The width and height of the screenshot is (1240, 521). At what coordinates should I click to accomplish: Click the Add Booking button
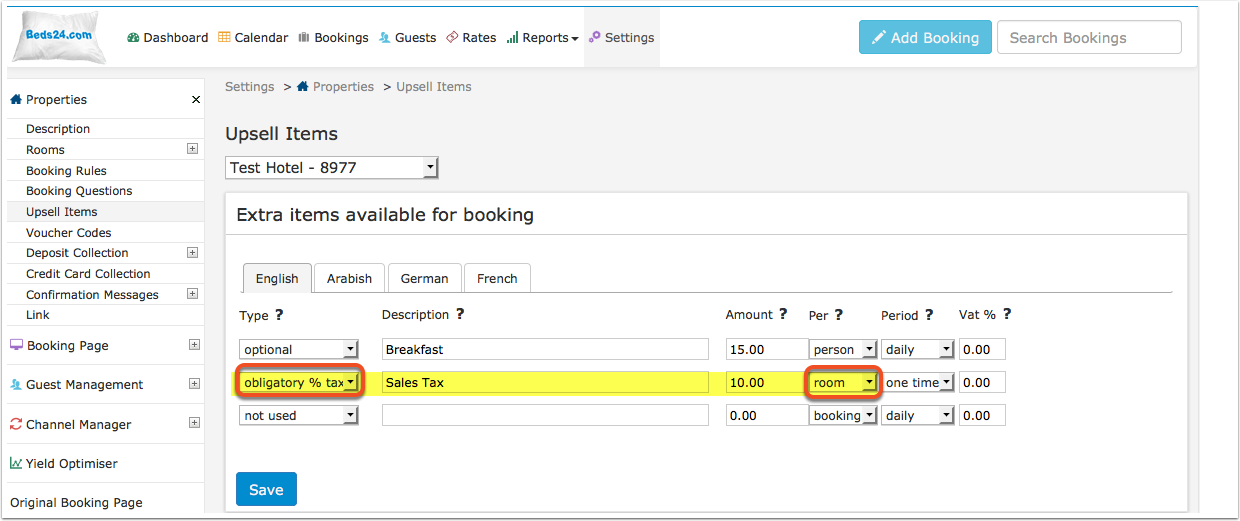[925, 37]
